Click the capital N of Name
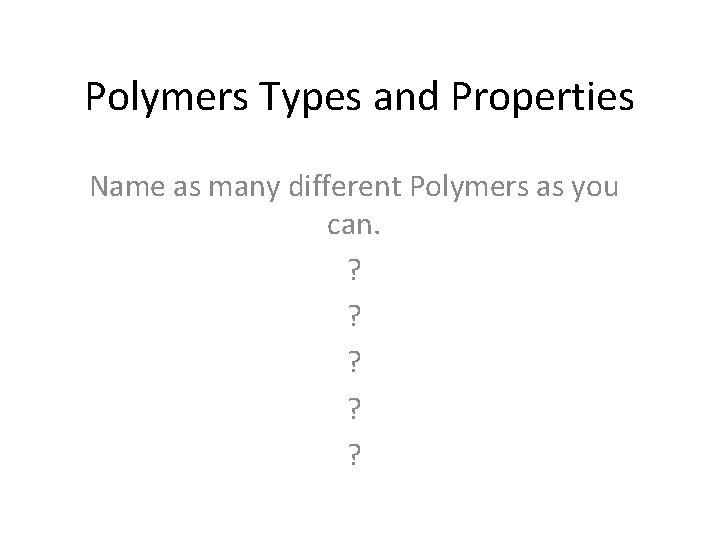The image size is (720, 540). click(x=100, y=186)
